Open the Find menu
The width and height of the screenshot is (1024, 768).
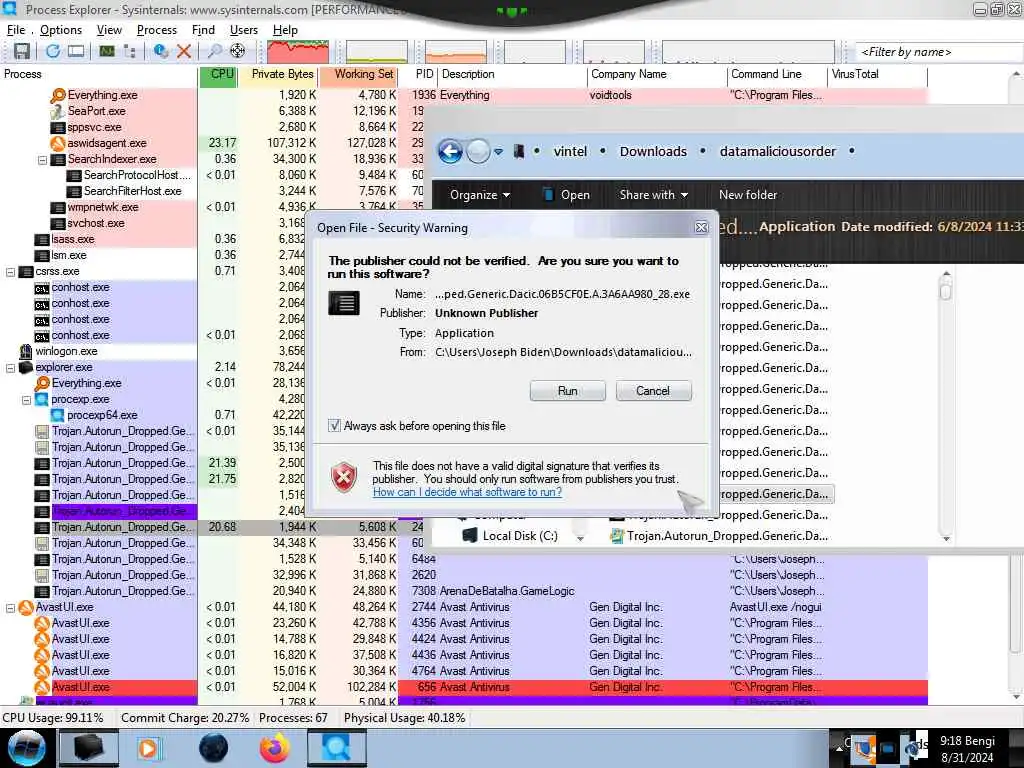click(x=203, y=30)
